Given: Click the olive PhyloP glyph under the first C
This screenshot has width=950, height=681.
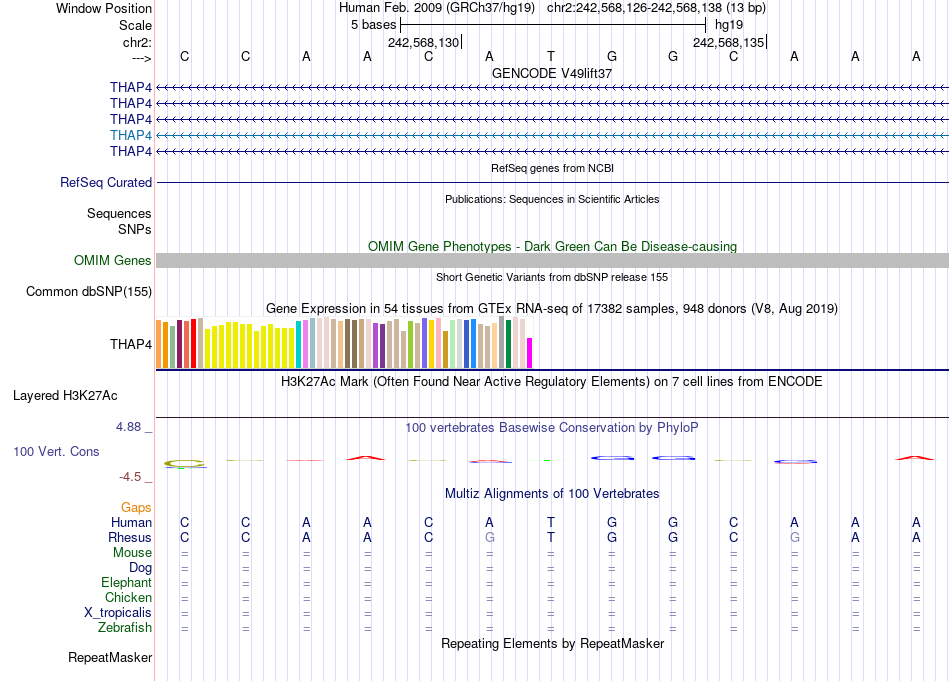Looking at the screenshot, I should 185,464.
